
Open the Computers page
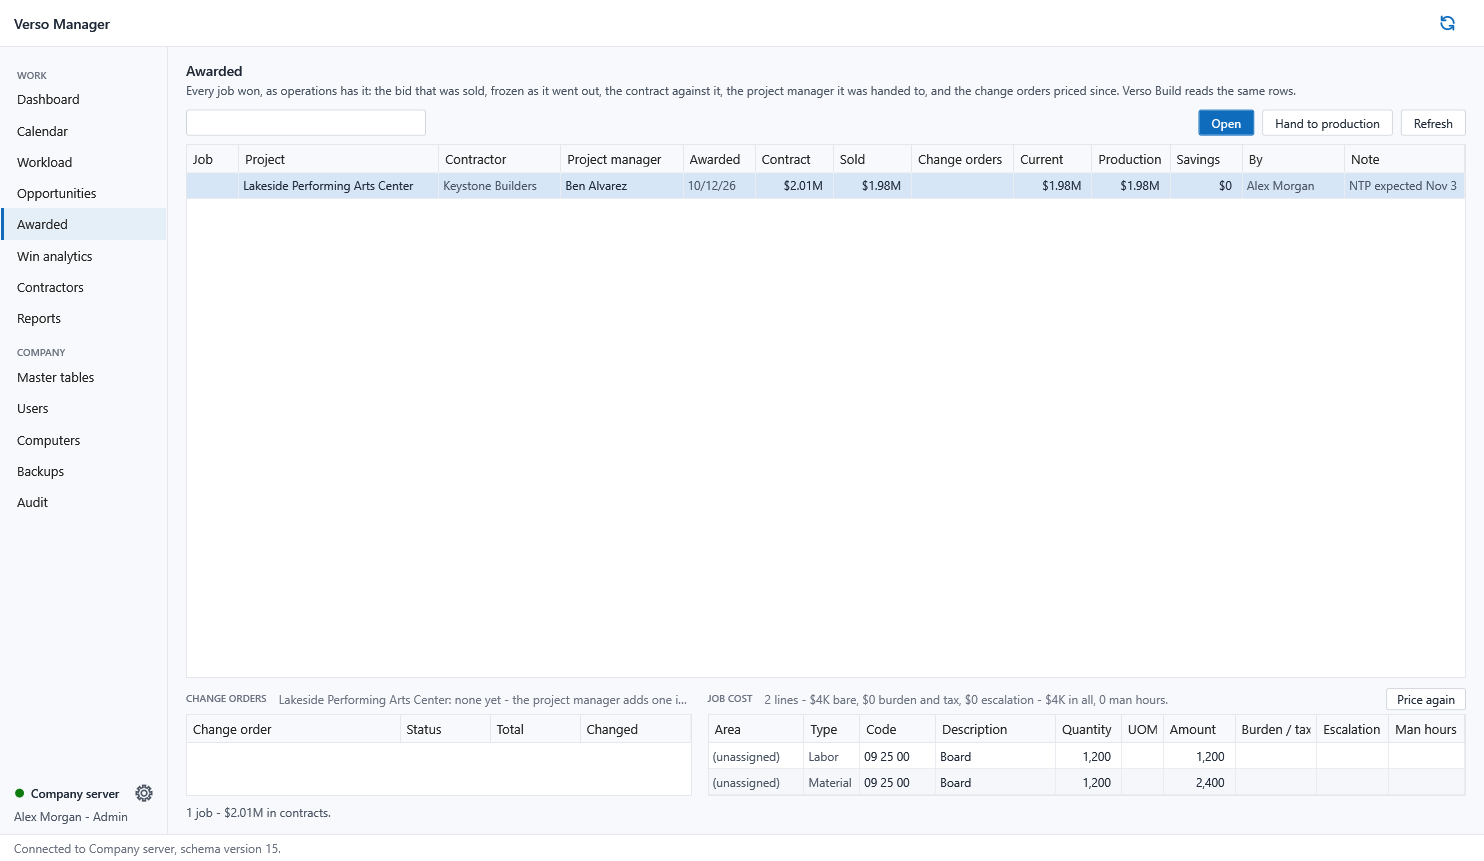[x=84, y=440]
